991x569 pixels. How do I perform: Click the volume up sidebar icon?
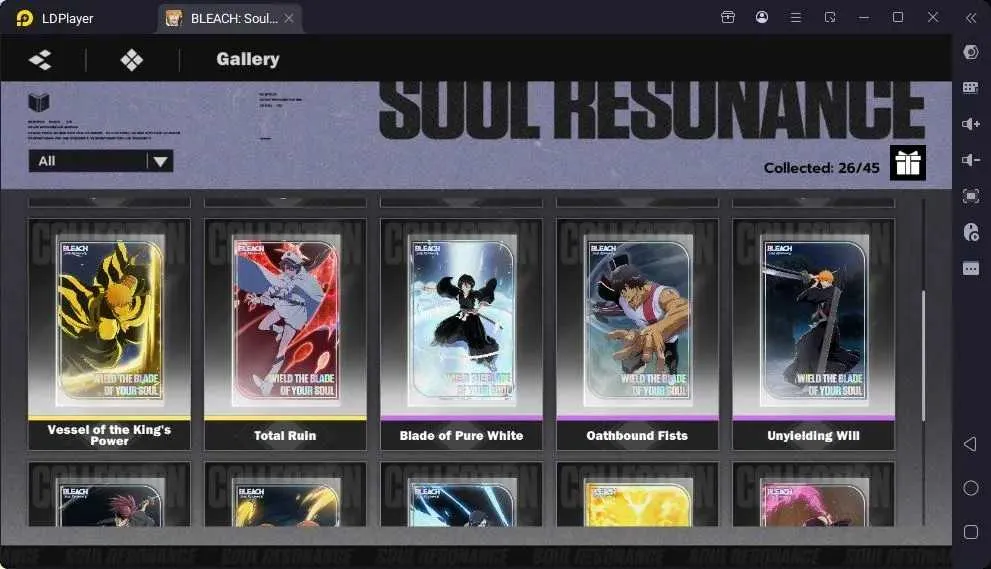coord(971,124)
